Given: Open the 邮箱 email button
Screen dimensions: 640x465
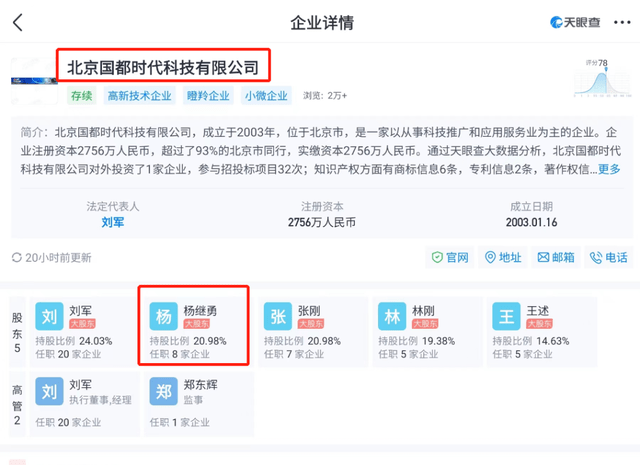Looking at the screenshot, I should click(556, 257).
